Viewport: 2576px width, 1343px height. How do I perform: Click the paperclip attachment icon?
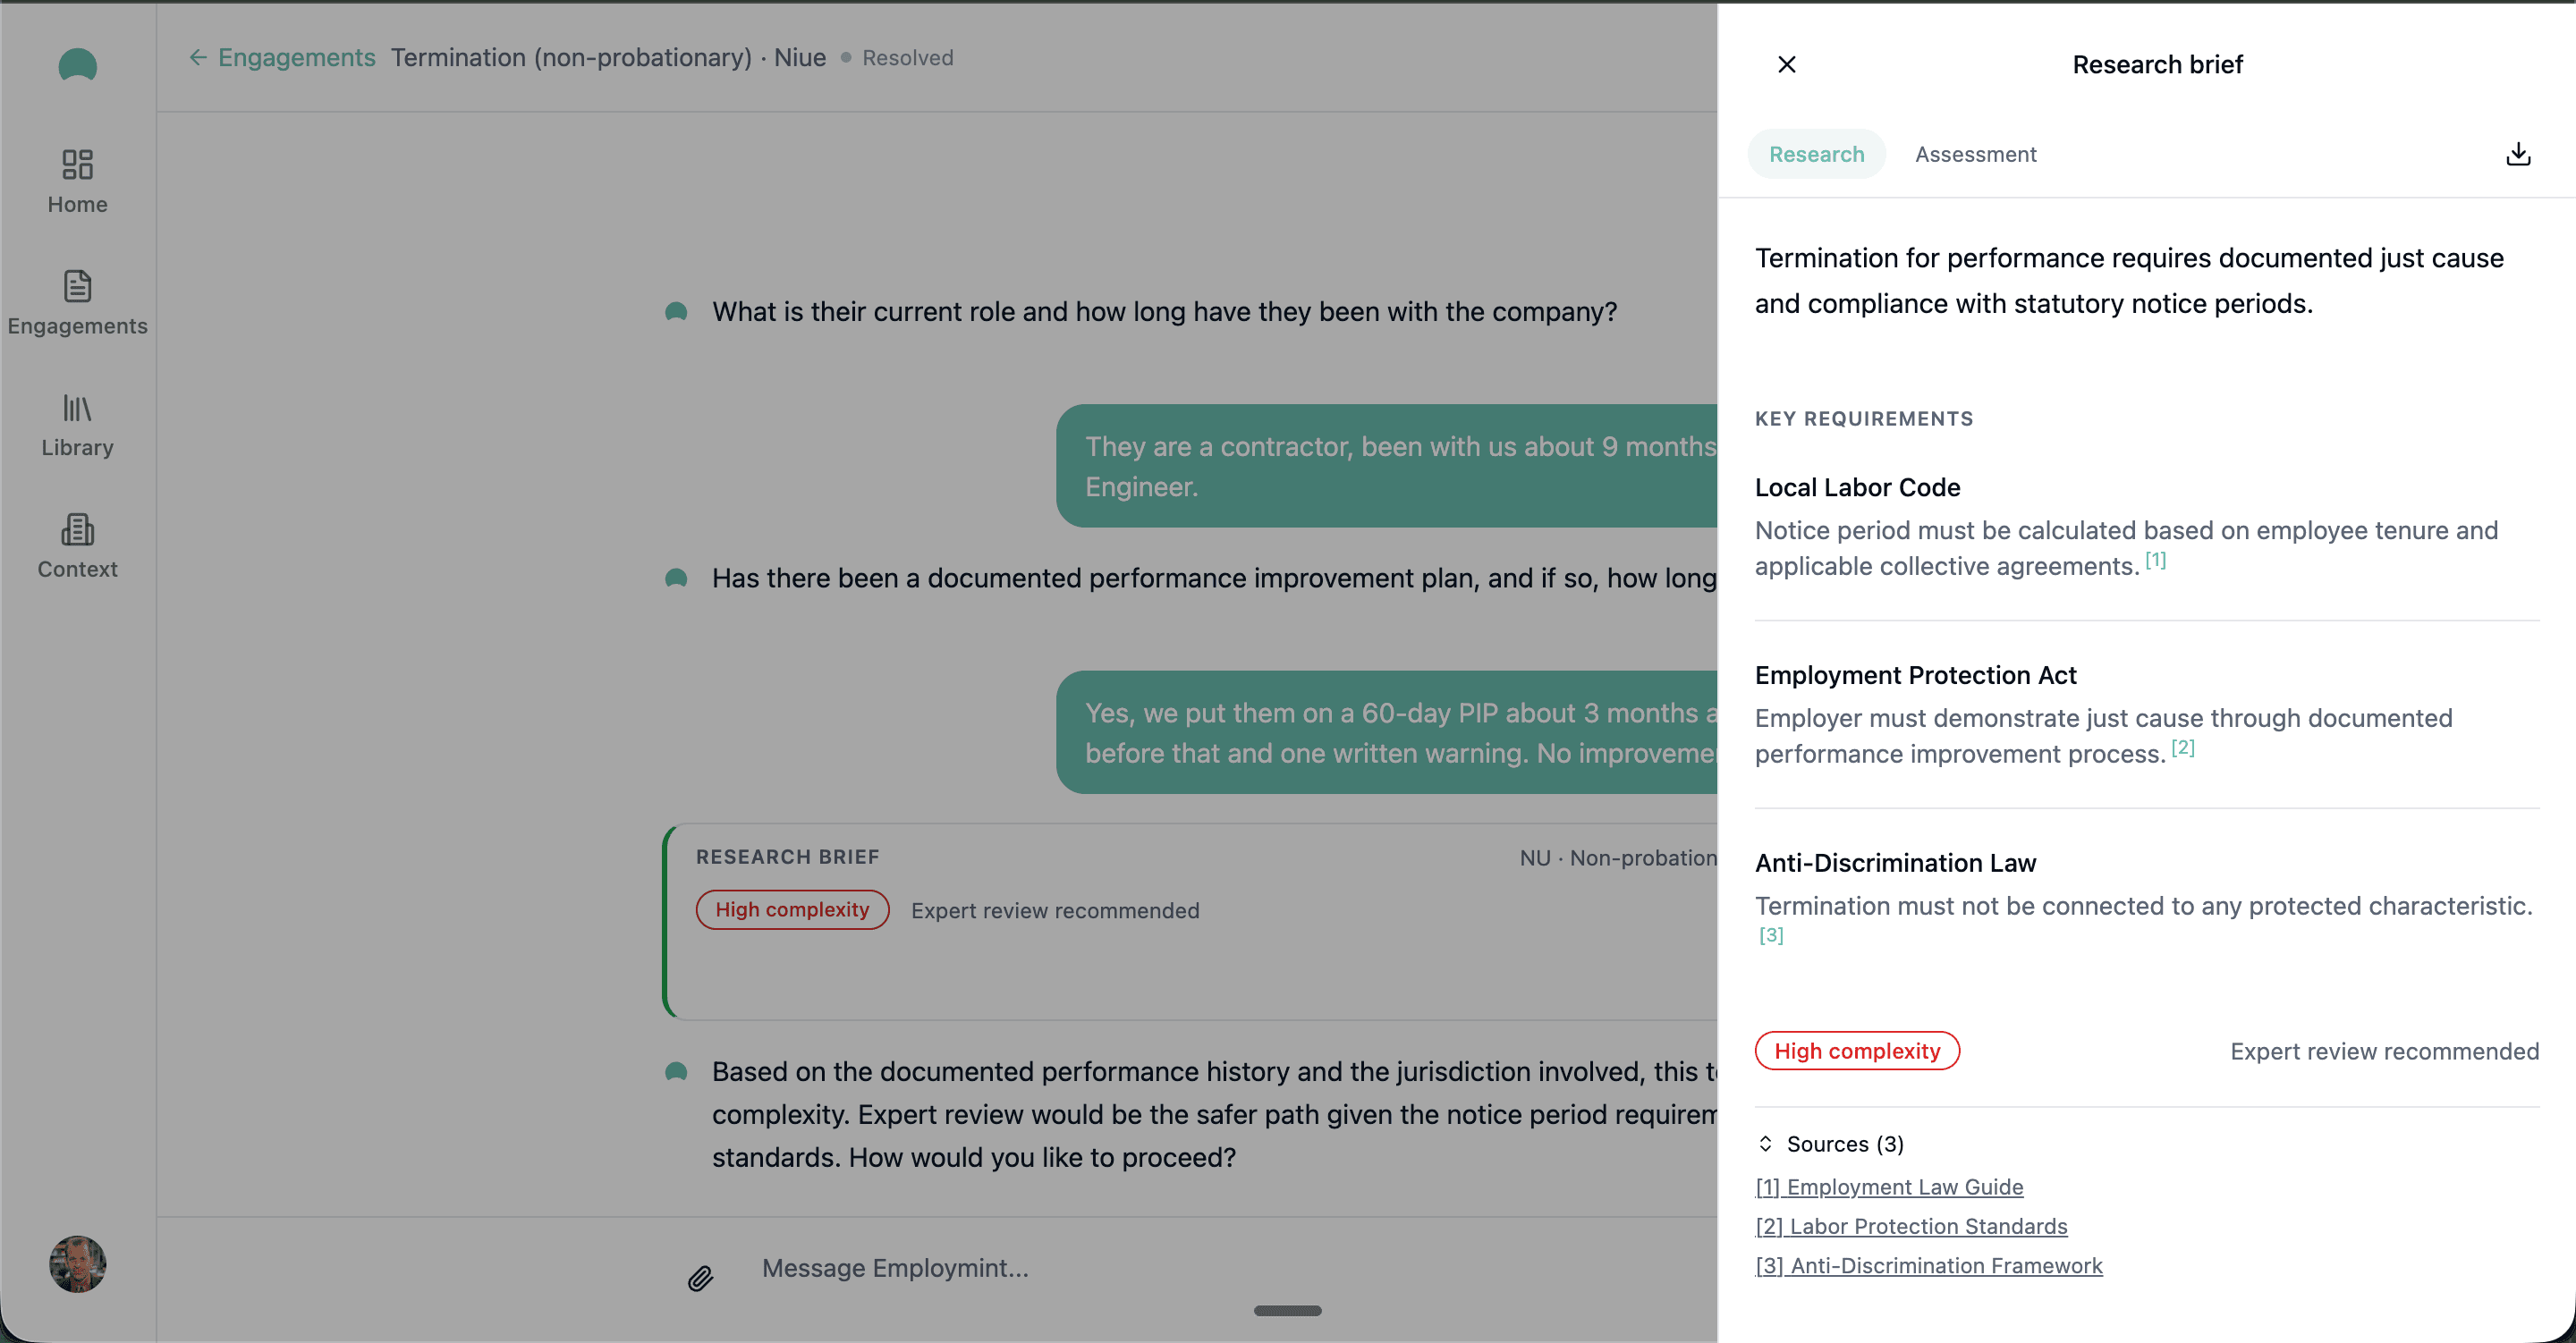[700, 1277]
